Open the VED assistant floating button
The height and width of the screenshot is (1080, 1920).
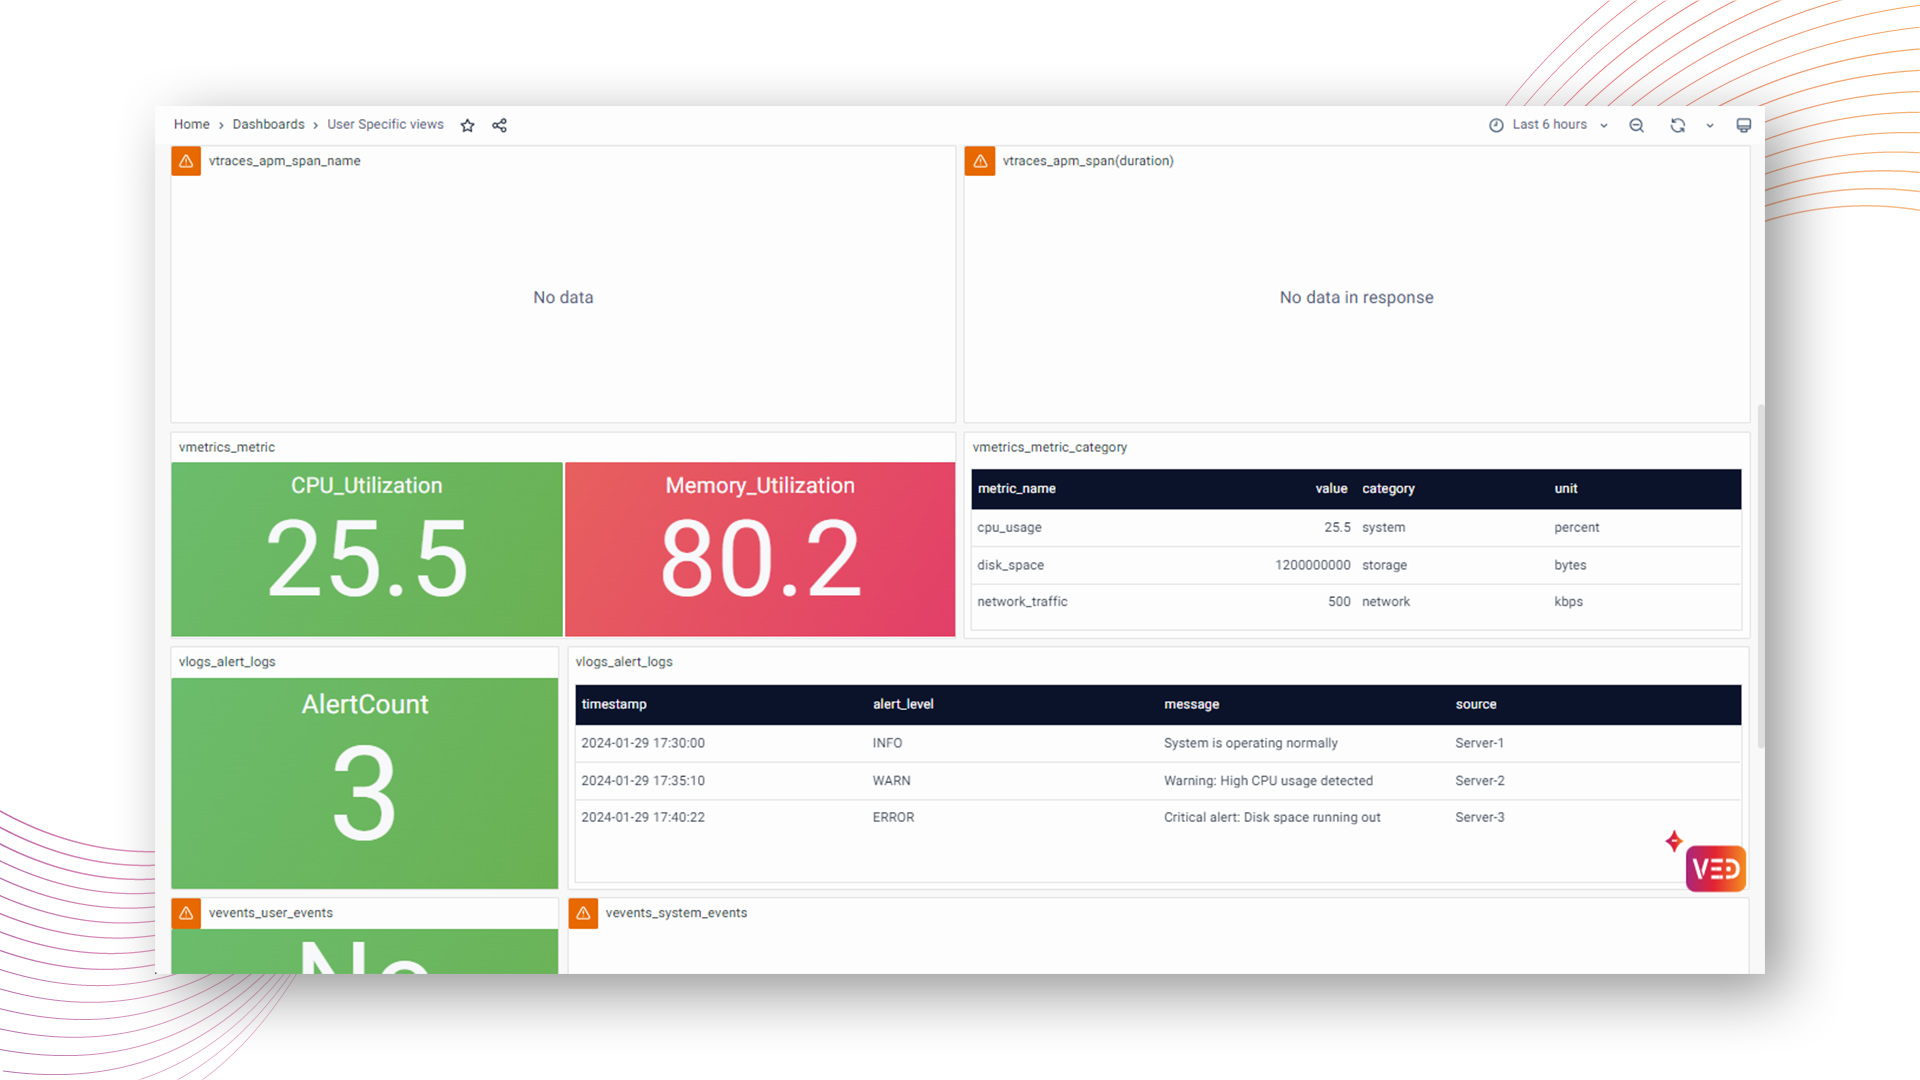click(x=1715, y=868)
